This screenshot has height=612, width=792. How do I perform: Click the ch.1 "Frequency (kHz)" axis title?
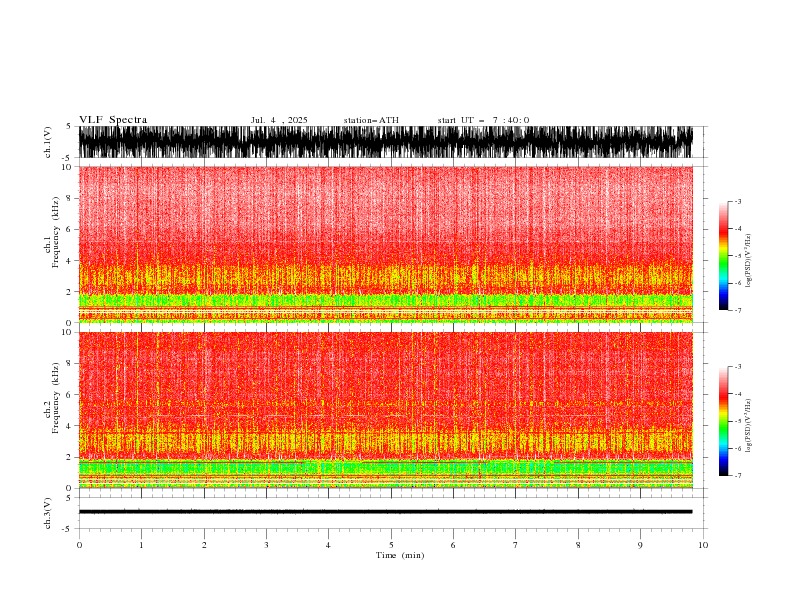point(55,232)
